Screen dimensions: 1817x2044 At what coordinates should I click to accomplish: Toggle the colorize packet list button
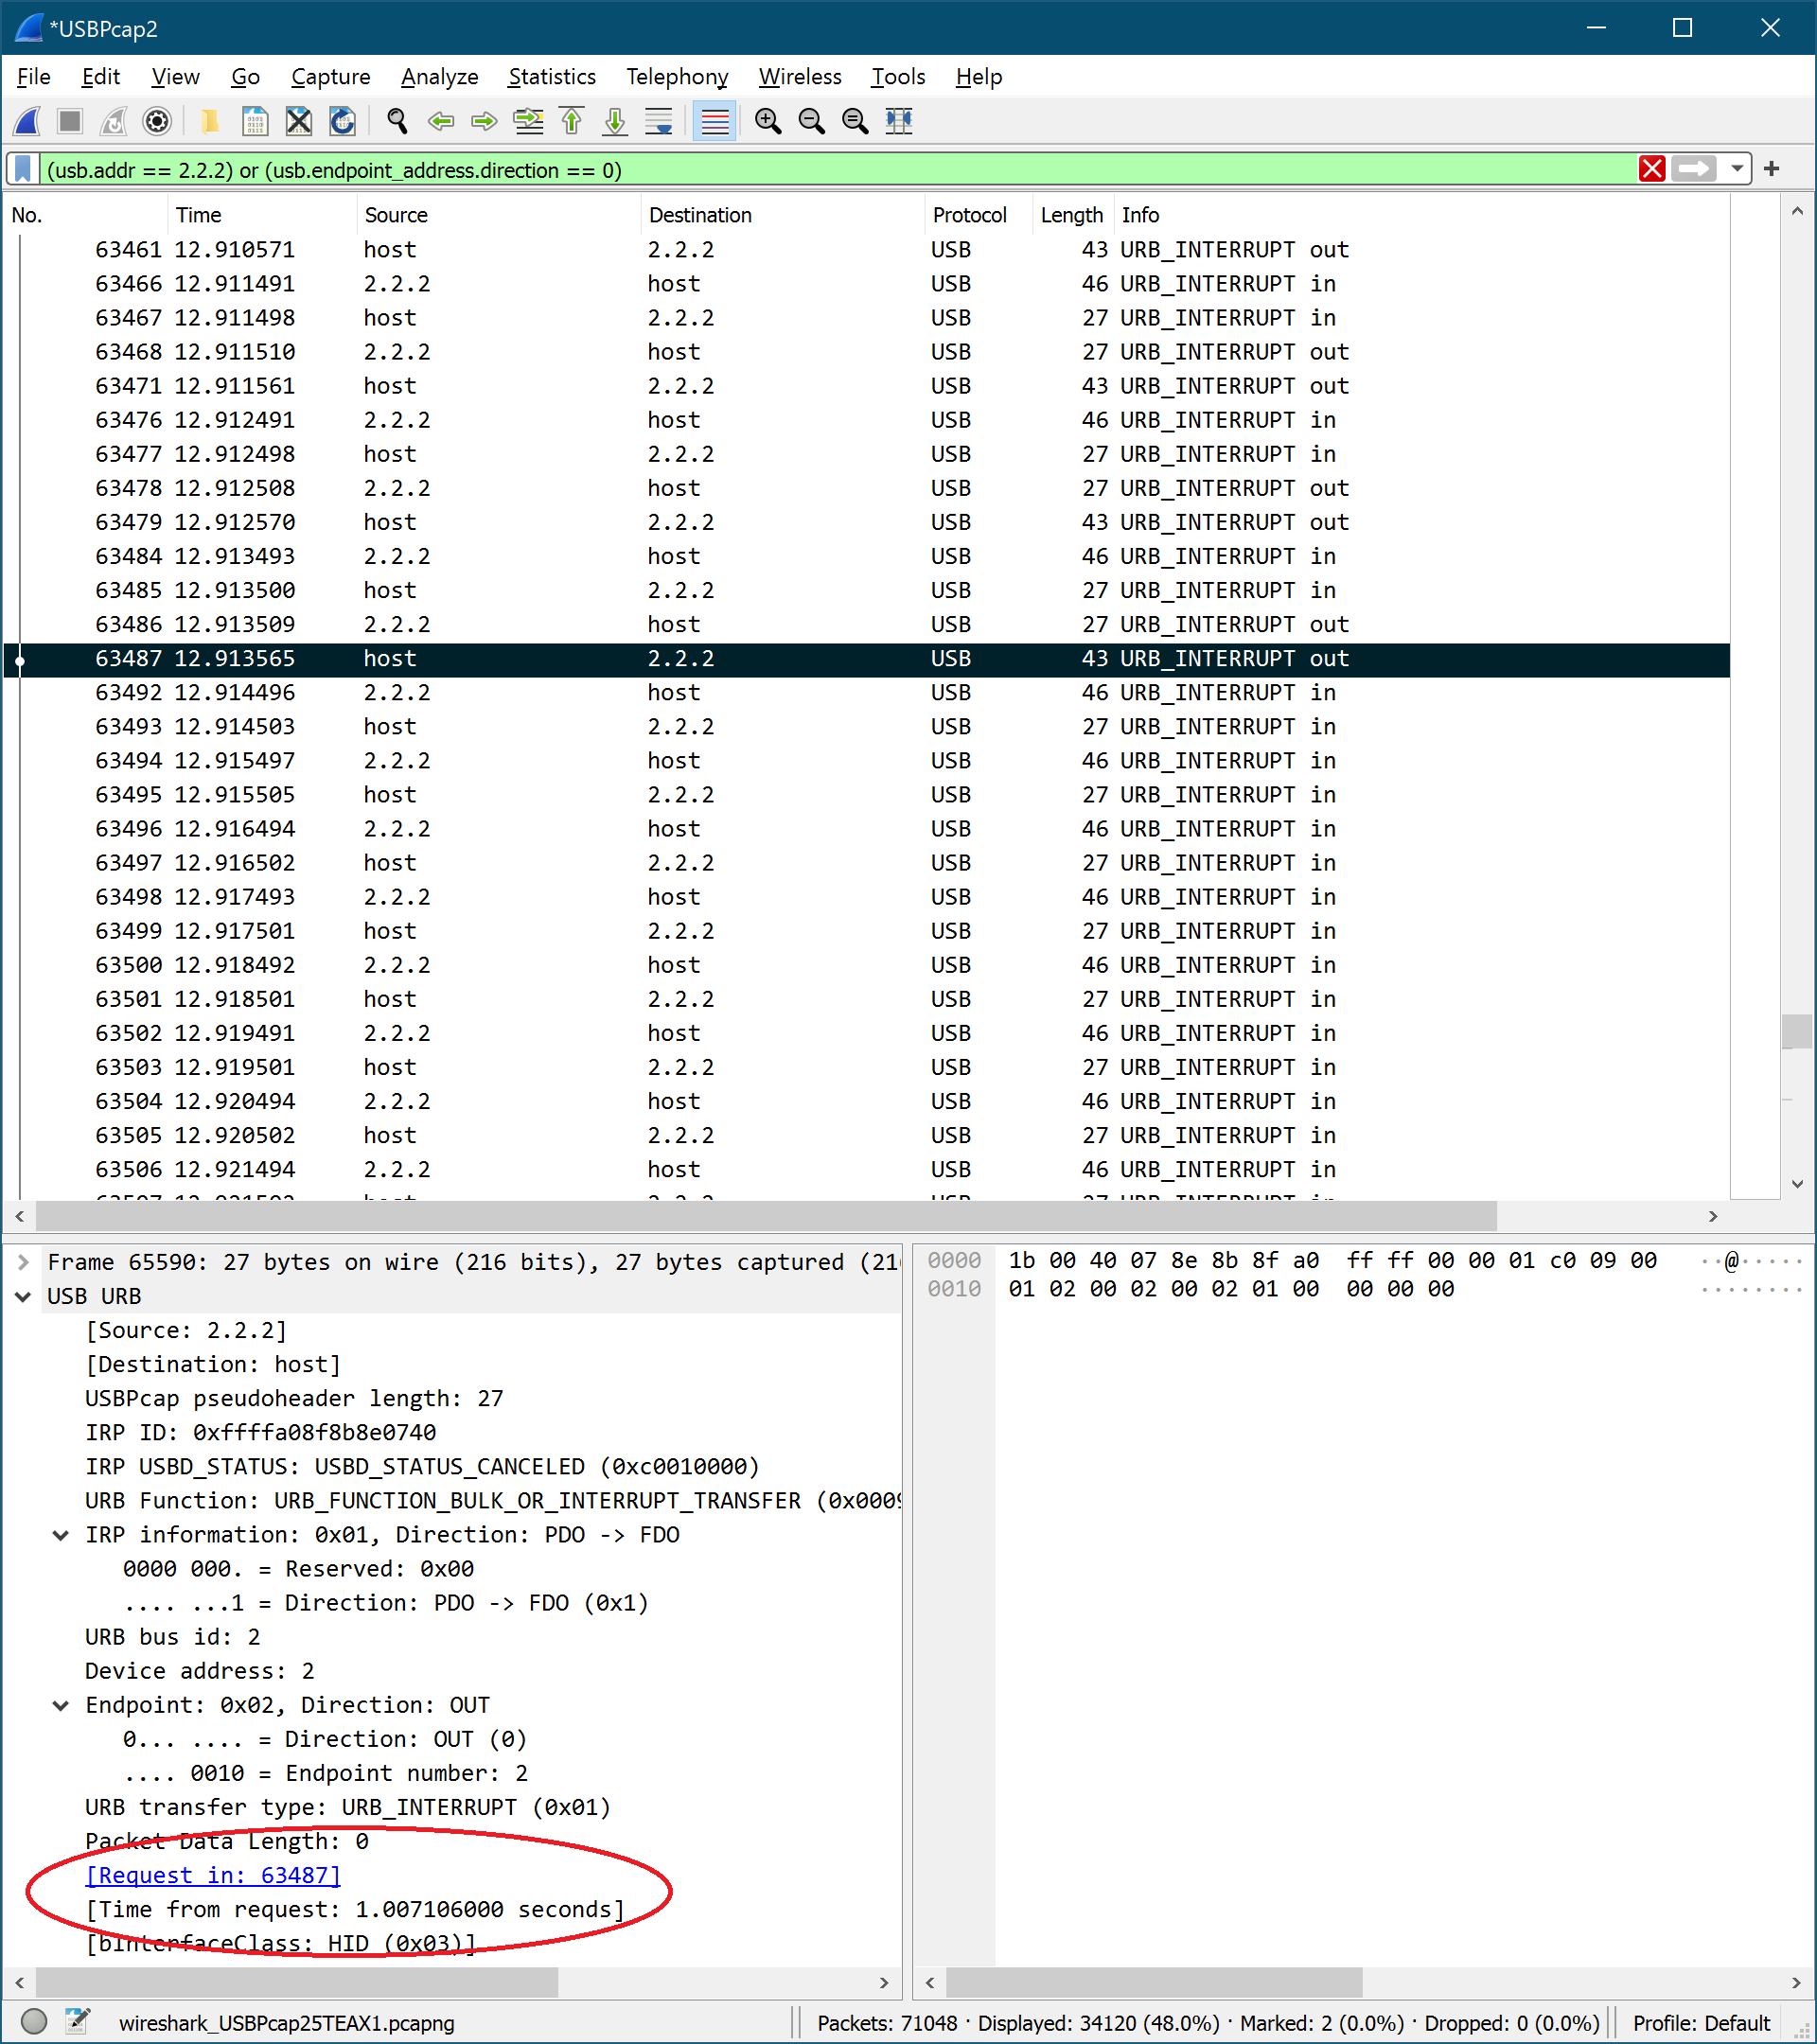pyautogui.click(x=714, y=121)
